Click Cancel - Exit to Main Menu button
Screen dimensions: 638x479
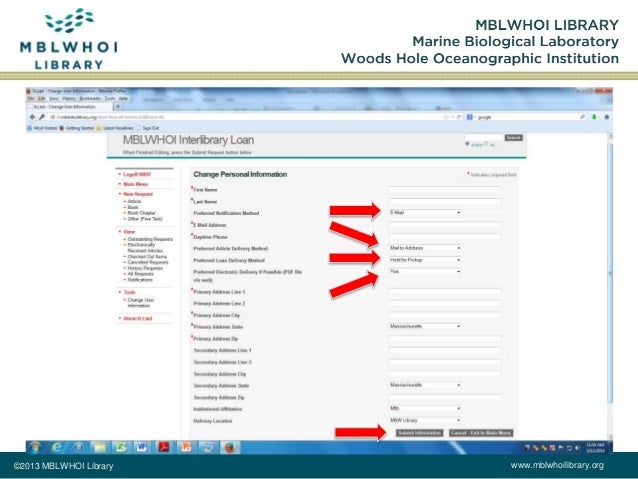pyautogui.click(x=481, y=433)
